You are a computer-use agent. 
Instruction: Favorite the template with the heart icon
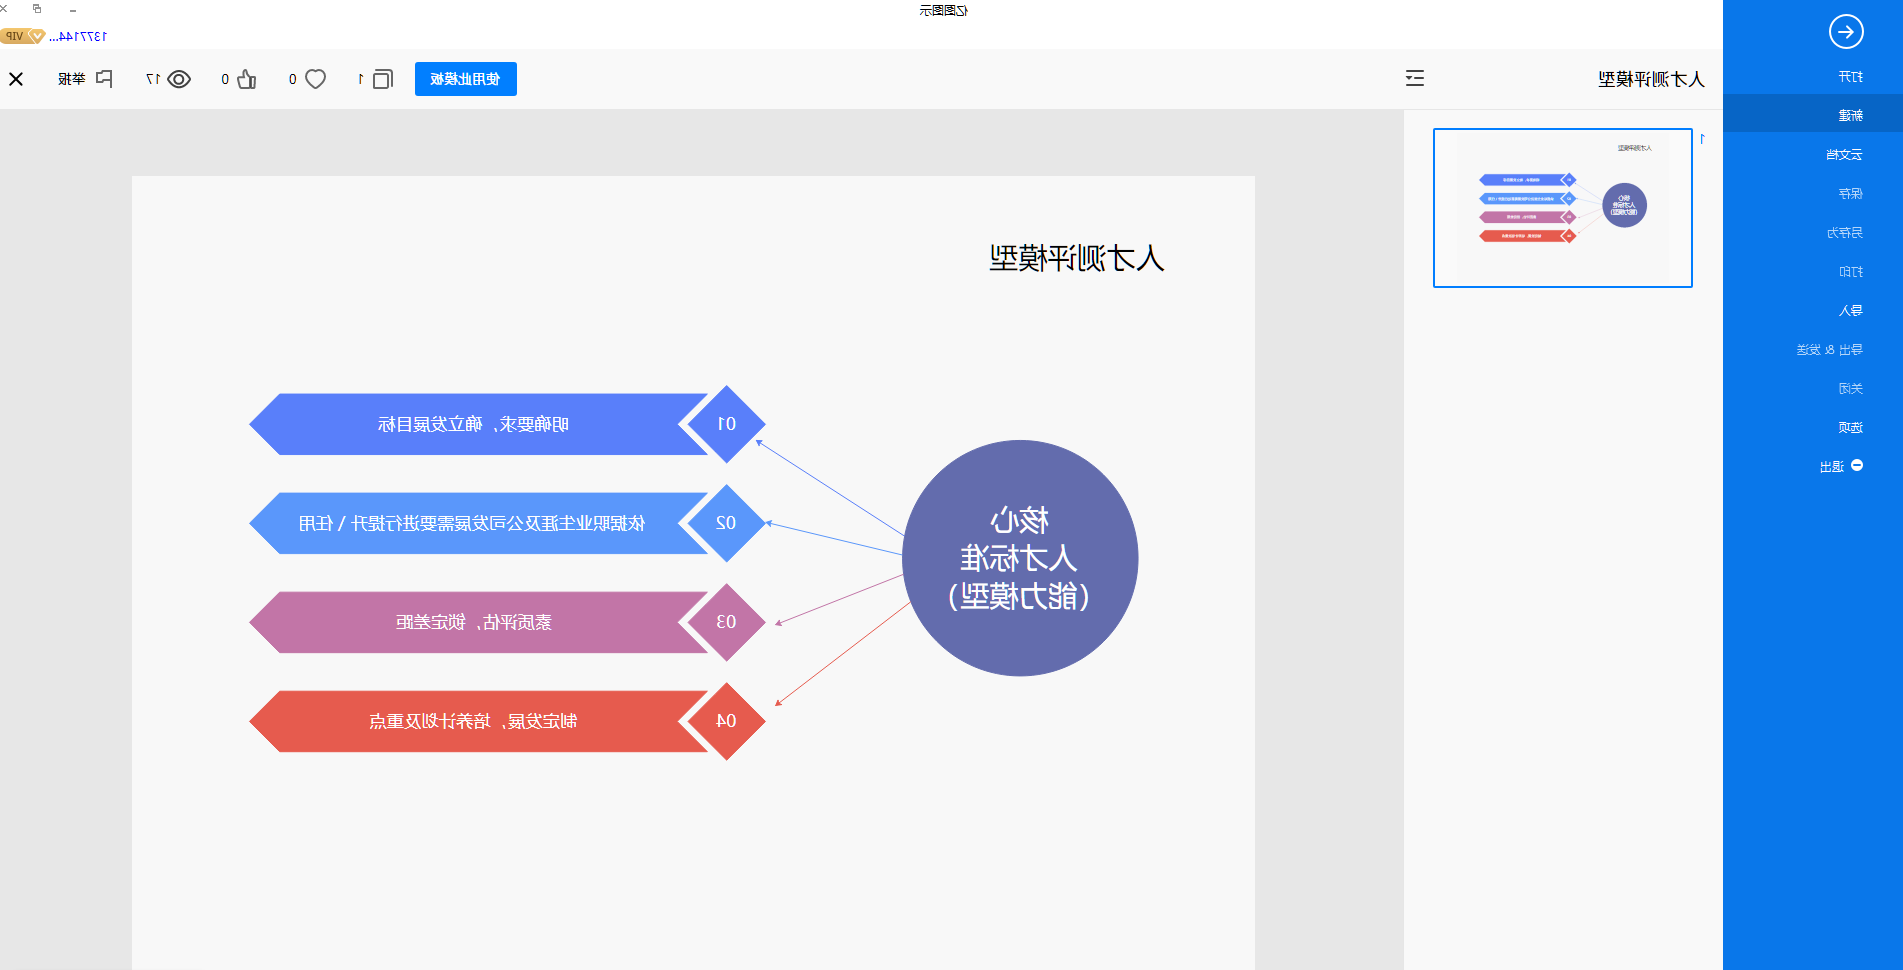pos(315,79)
